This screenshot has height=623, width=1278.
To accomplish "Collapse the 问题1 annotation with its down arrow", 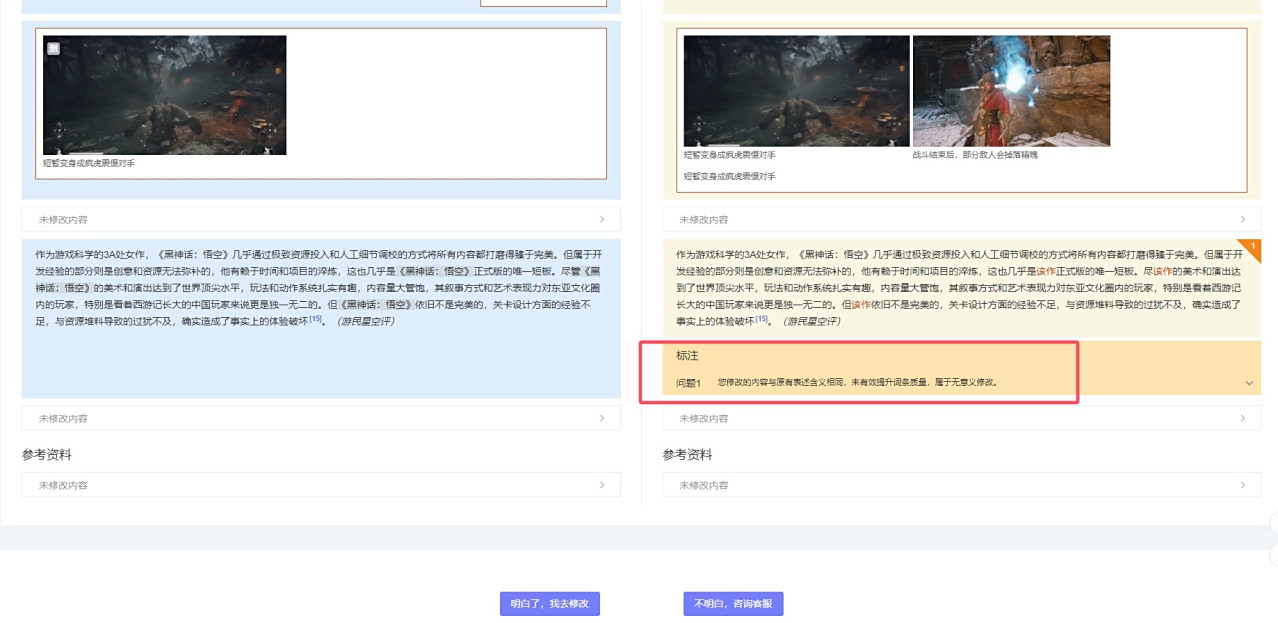I will click(x=1249, y=383).
